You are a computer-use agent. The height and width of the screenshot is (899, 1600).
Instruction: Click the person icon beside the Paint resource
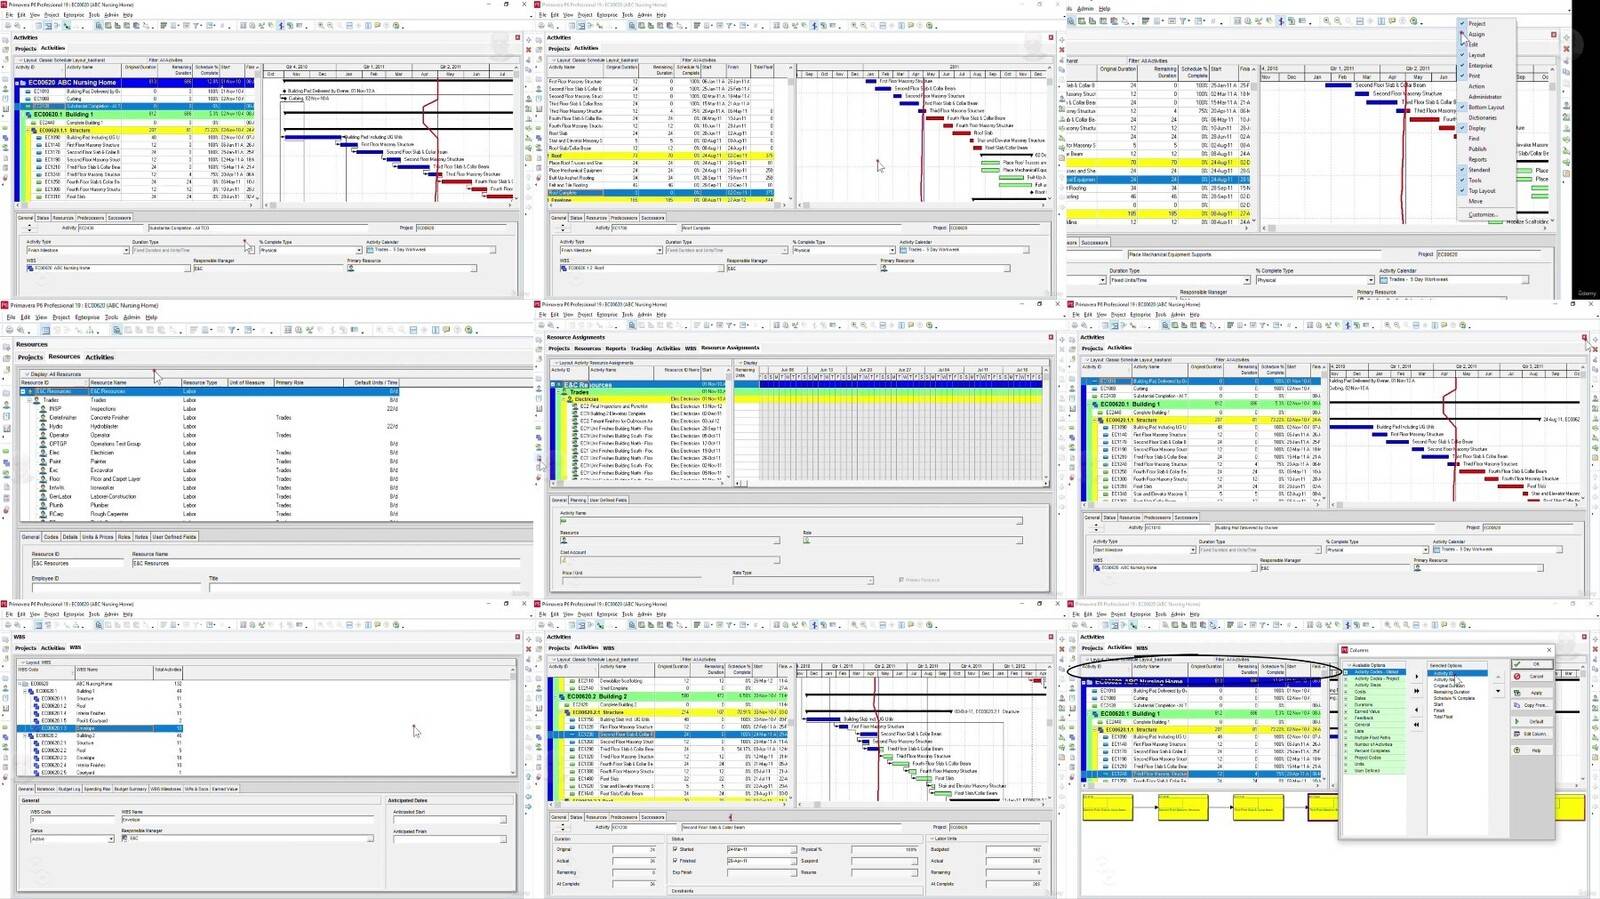point(43,462)
